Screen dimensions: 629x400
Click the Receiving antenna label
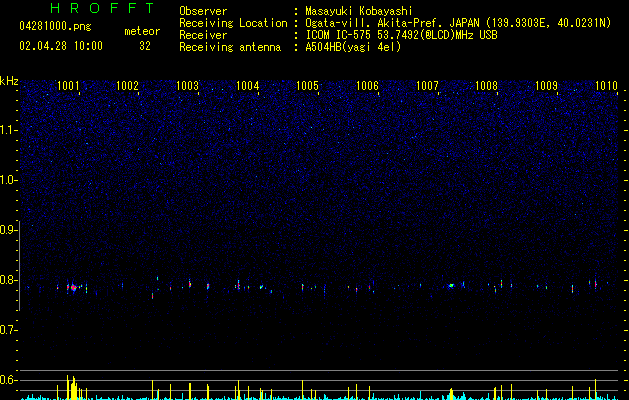pos(230,47)
